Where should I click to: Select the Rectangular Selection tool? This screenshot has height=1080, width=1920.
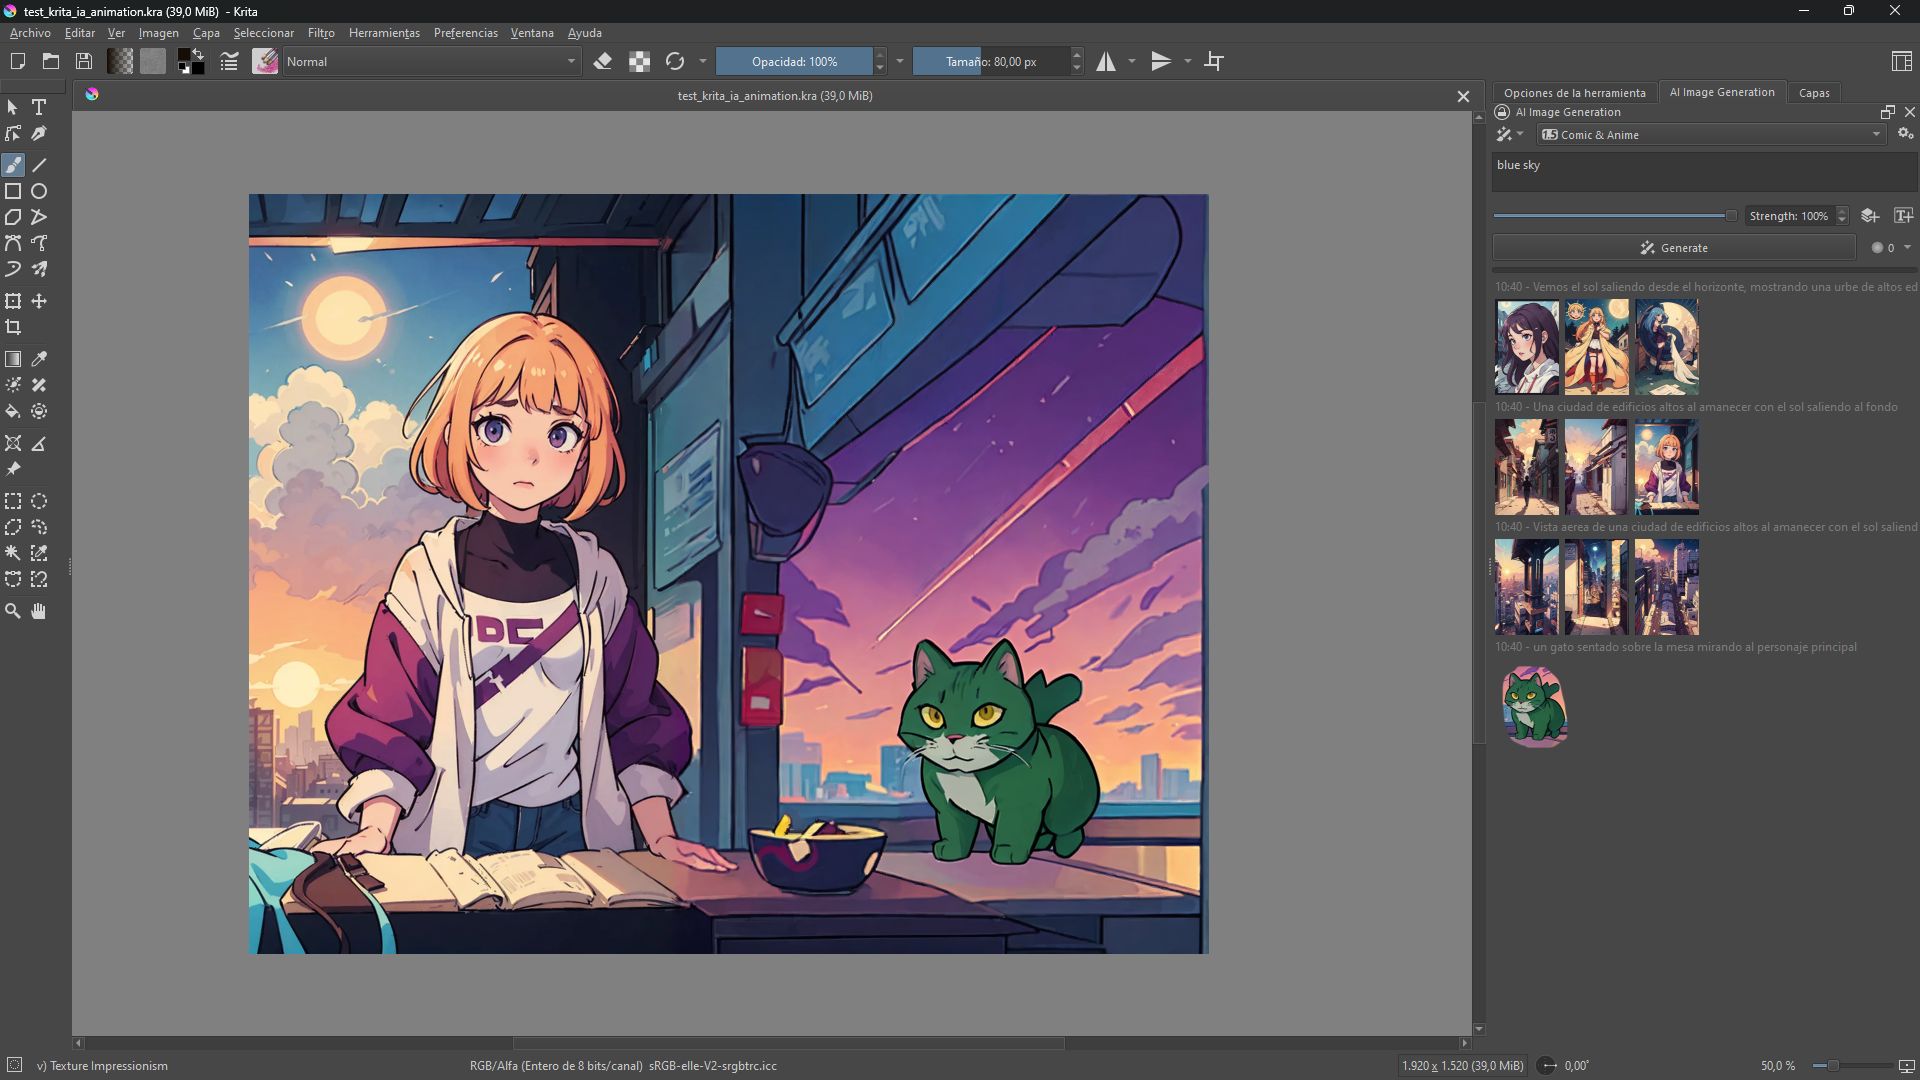click(x=13, y=501)
